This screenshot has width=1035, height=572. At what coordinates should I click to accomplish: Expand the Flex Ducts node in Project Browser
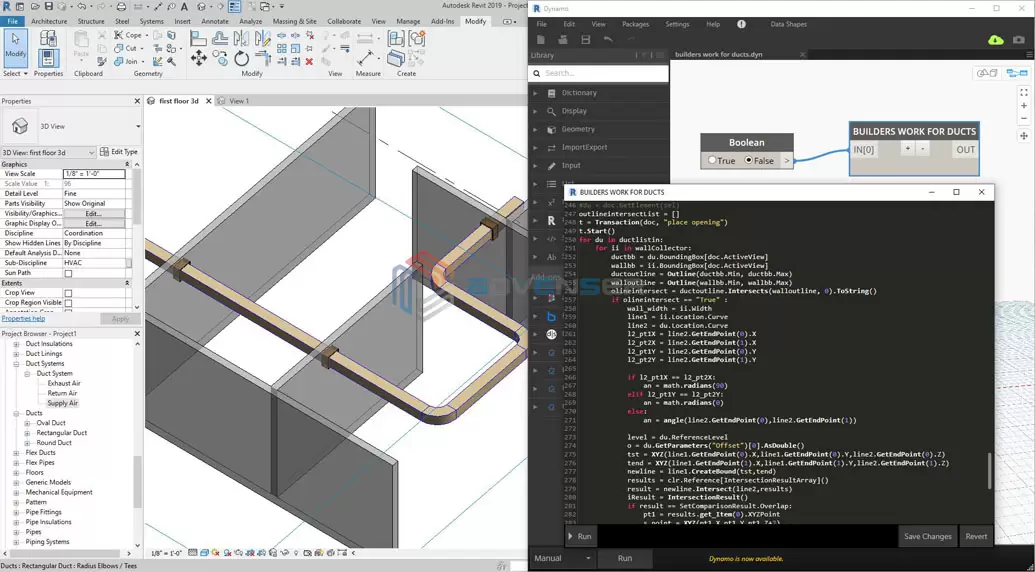click(x=17, y=453)
